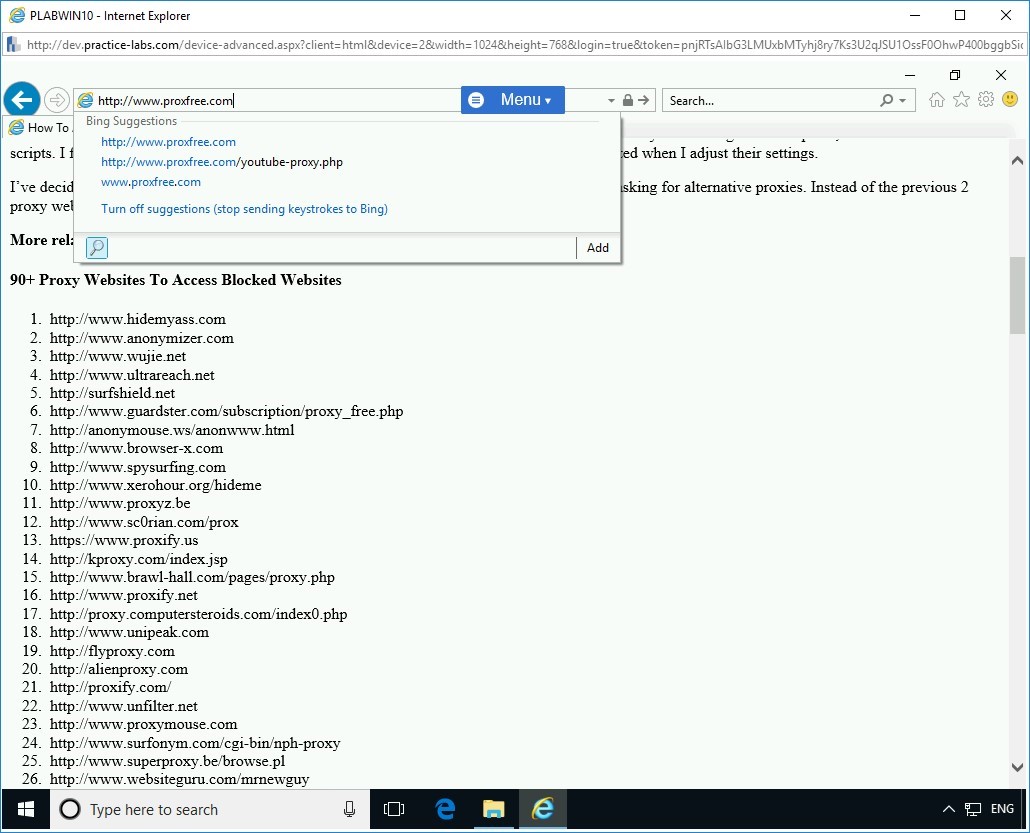
Task: Open Internet Explorer from the taskbar
Action: click(x=543, y=810)
